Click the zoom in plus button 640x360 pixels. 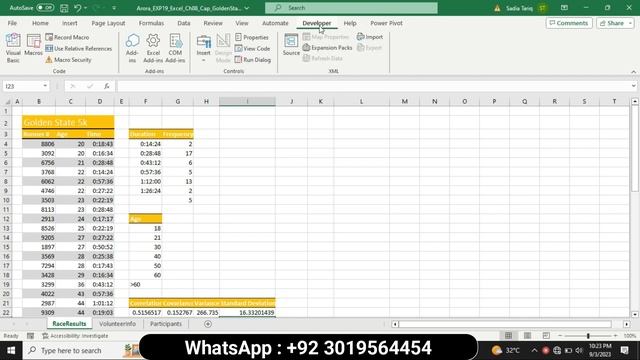tap(616, 336)
